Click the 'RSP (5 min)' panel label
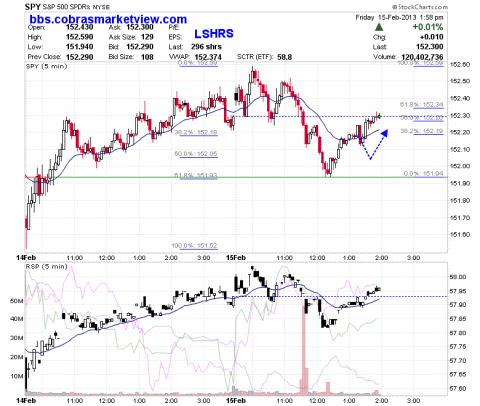 click(46, 267)
